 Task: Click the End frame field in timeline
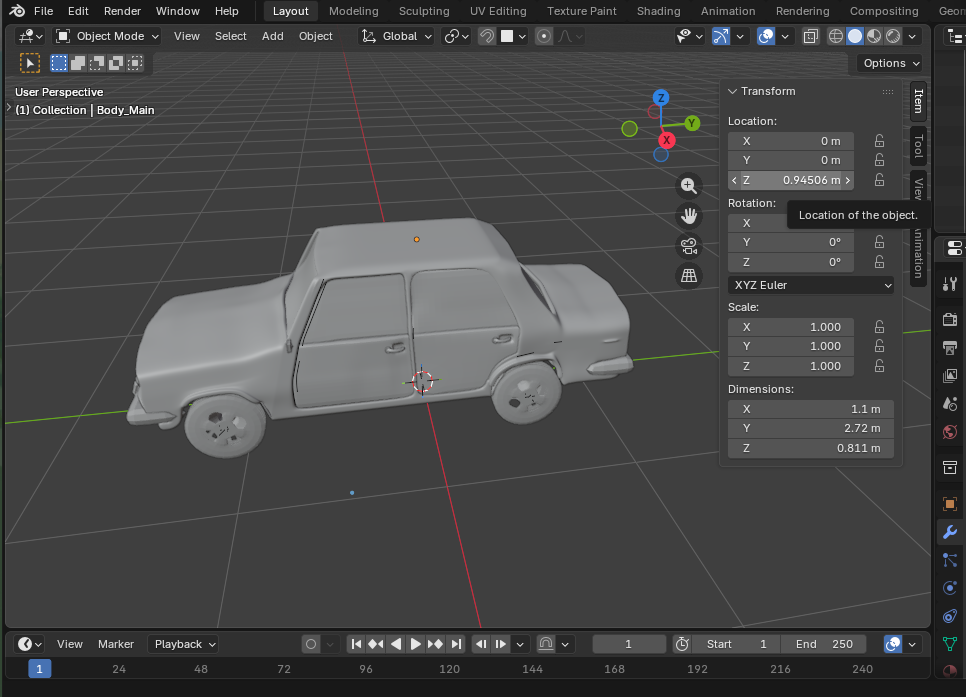pyautogui.click(x=825, y=644)
